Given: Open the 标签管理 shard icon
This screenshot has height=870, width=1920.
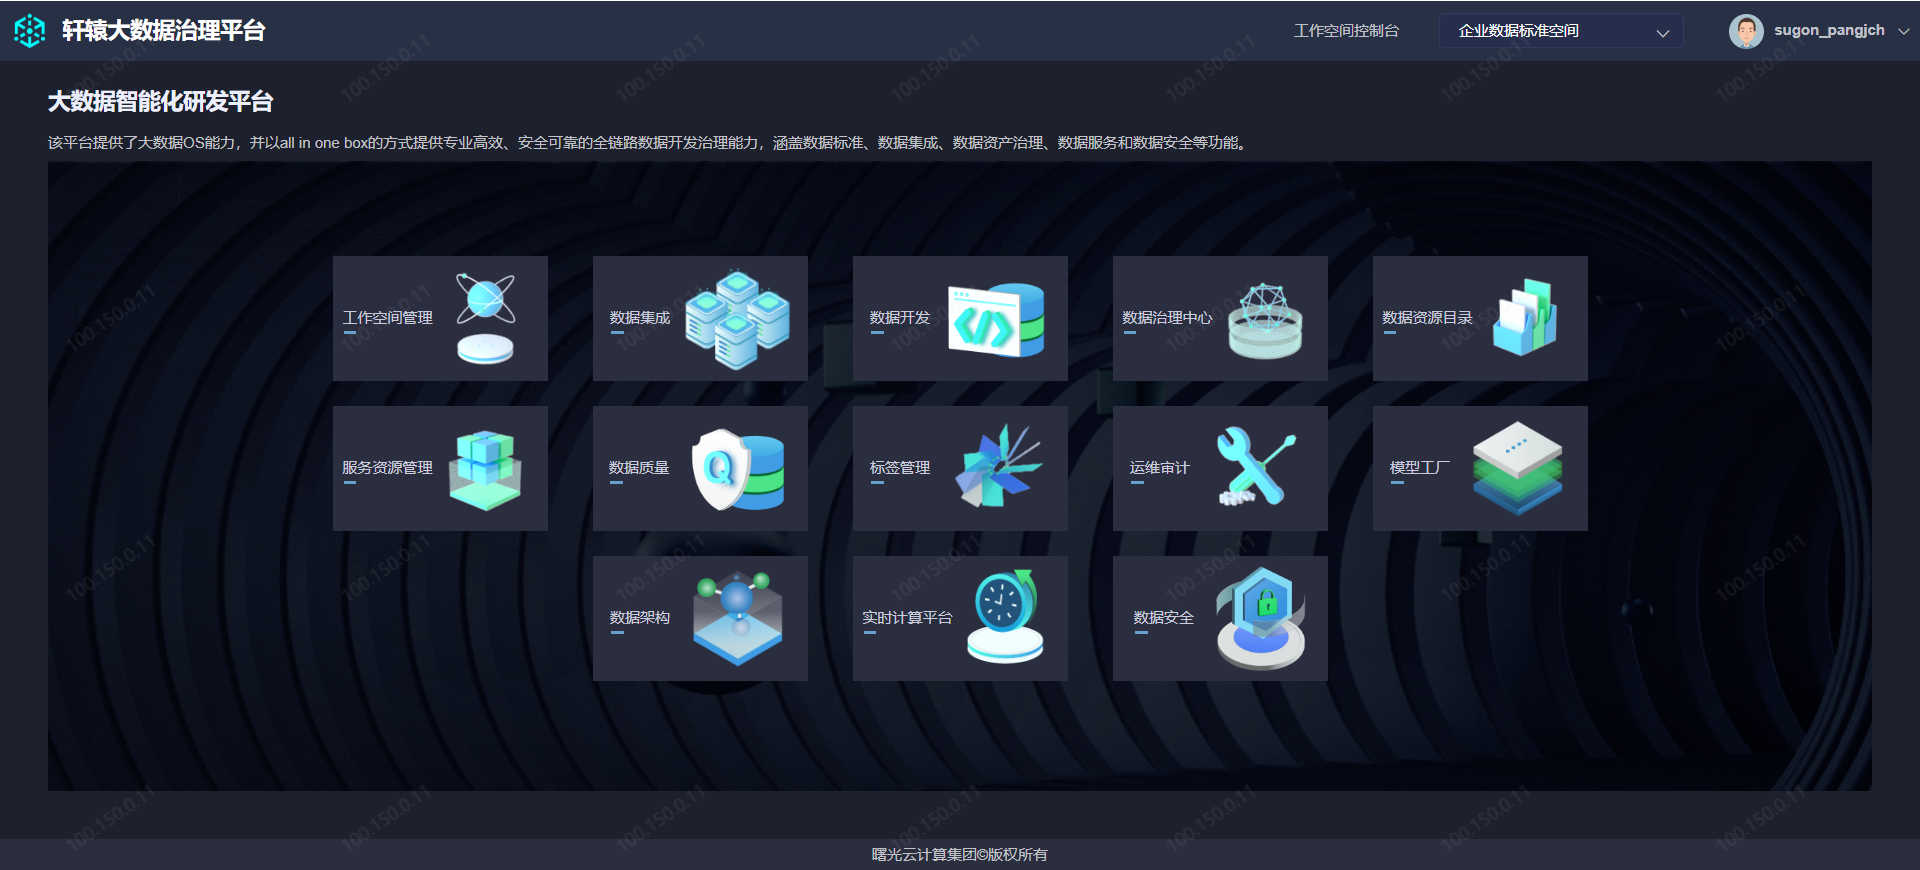Looking at the screenshot, I should (x=998, y=467).
